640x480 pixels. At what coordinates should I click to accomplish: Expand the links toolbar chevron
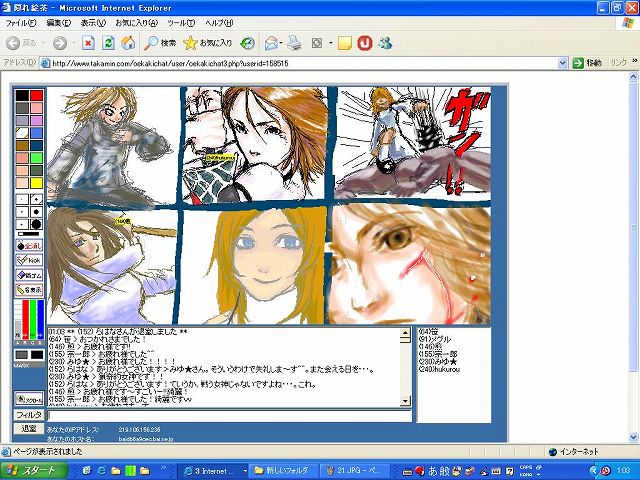[x=634, y=61]
